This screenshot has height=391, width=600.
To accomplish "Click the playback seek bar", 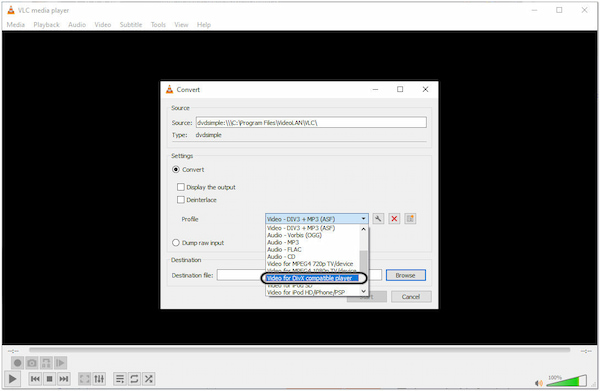I will (x=300, y=350).
